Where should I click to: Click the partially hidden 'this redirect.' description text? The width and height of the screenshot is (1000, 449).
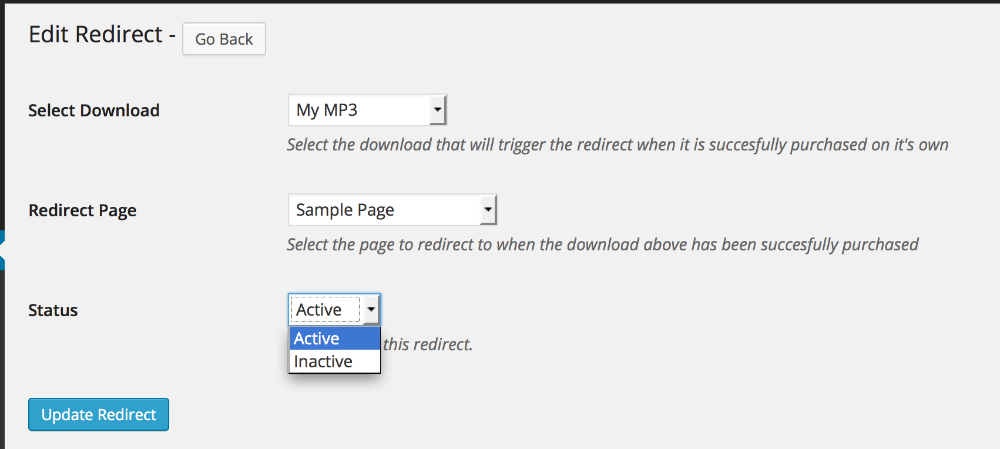(427, 345)
